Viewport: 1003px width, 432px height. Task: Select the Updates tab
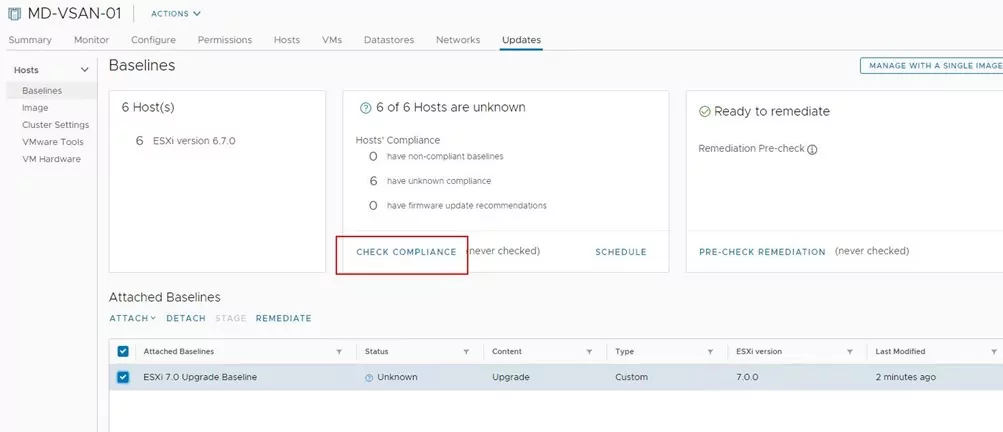tap(521, 40)
